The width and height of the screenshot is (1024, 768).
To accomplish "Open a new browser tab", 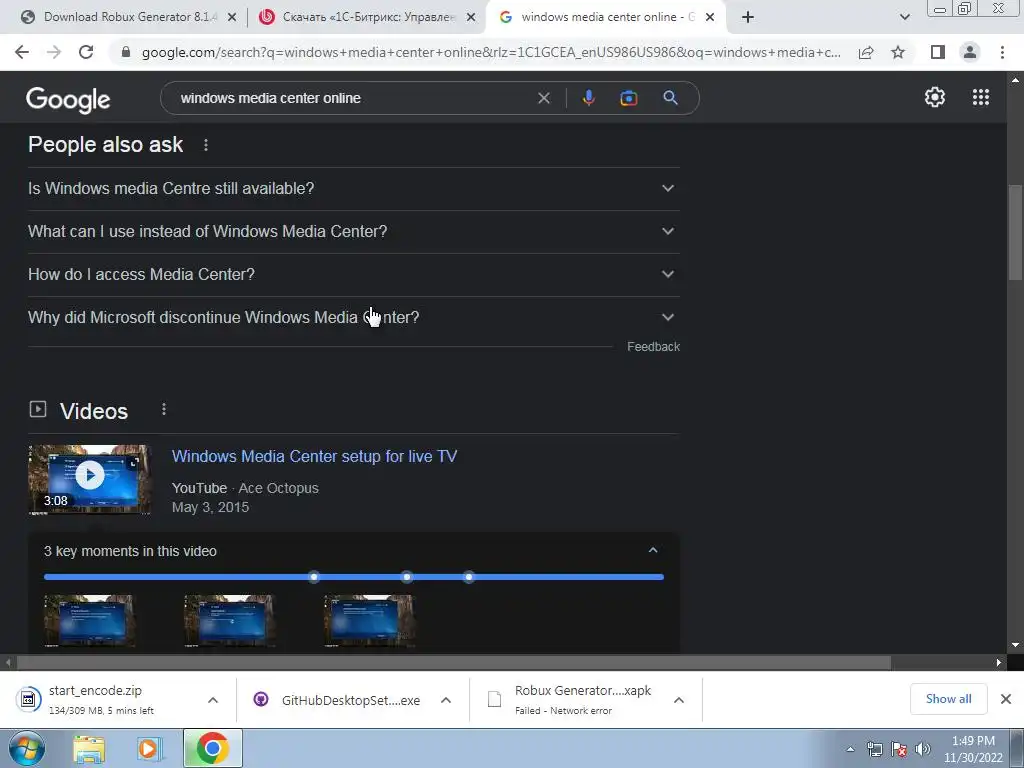I will click(x=748, y=18).
